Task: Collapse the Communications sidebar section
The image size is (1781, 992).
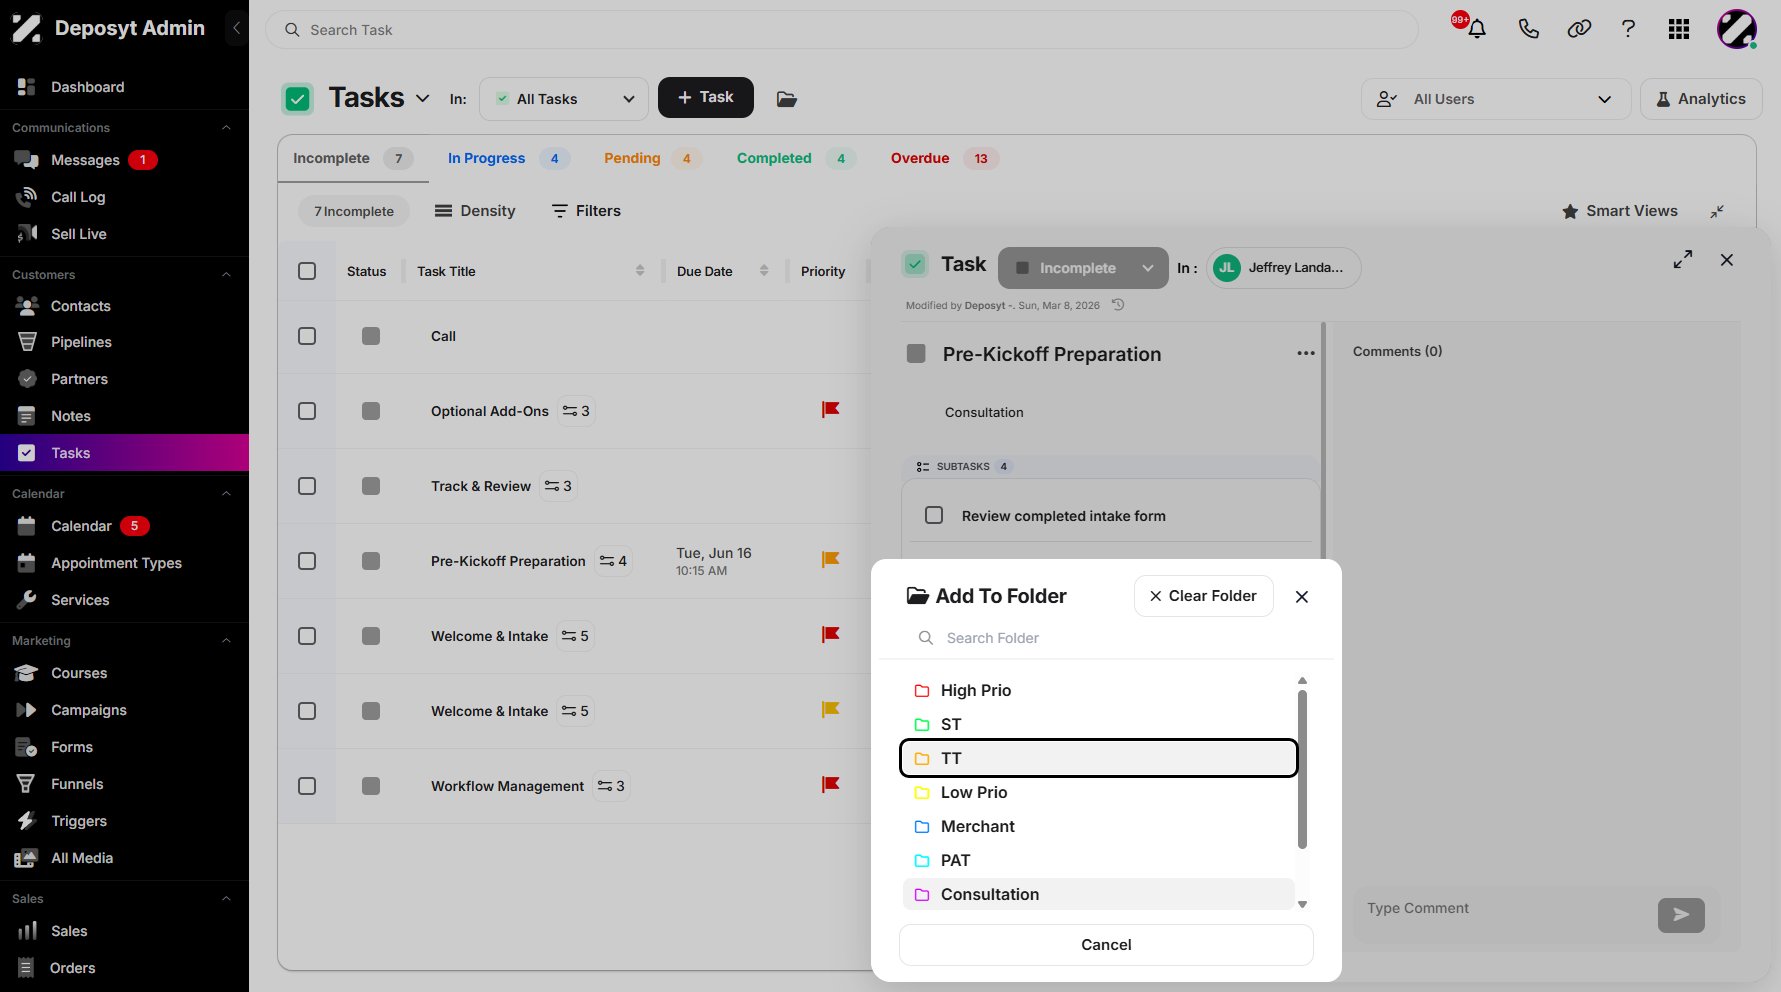Action: [226, 128]
